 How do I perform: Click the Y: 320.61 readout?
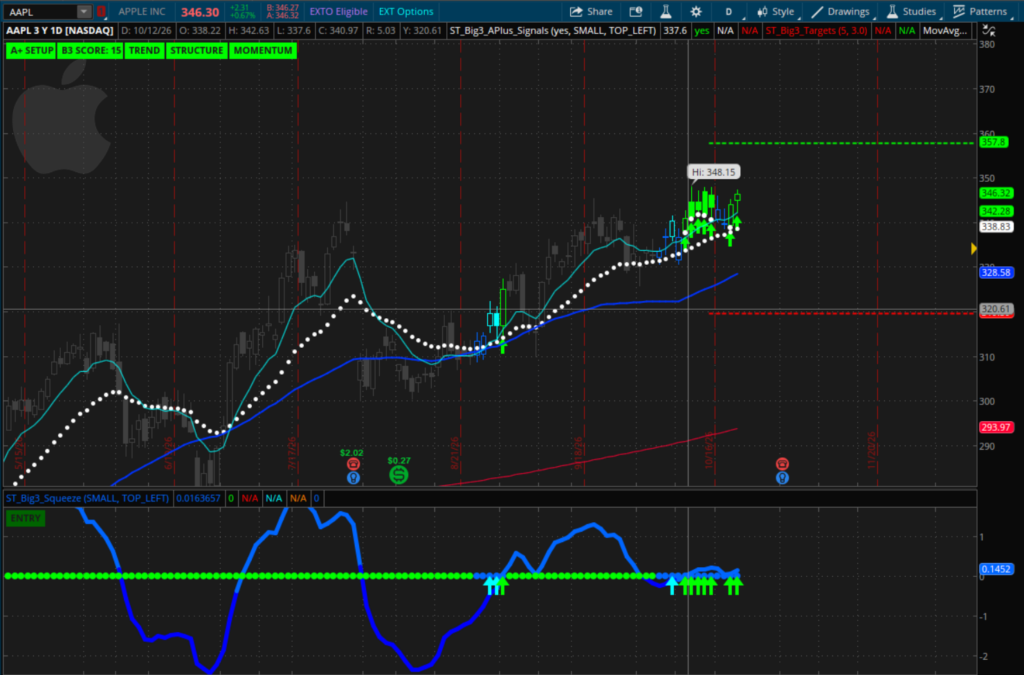(x=423, y=31)
